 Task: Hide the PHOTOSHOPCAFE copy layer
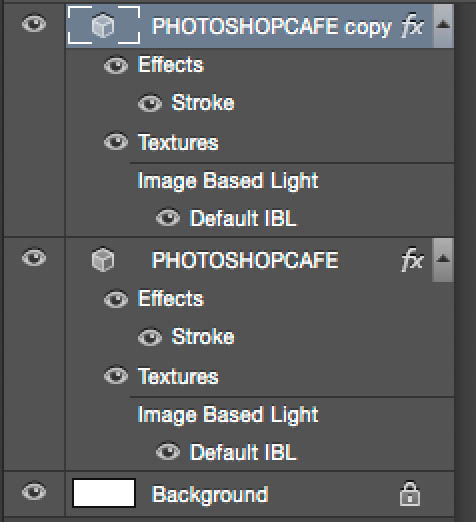pyautogui.click(x=34, y=24)
